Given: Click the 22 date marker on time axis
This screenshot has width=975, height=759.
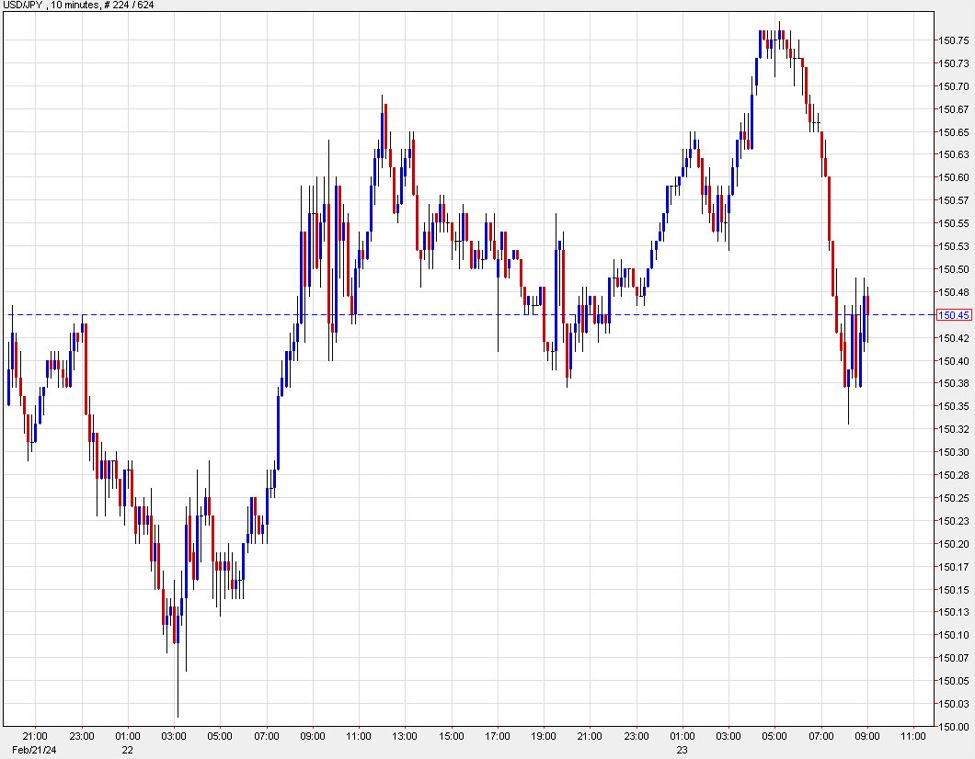Looking at the screenshot, I should click(127, 749).
